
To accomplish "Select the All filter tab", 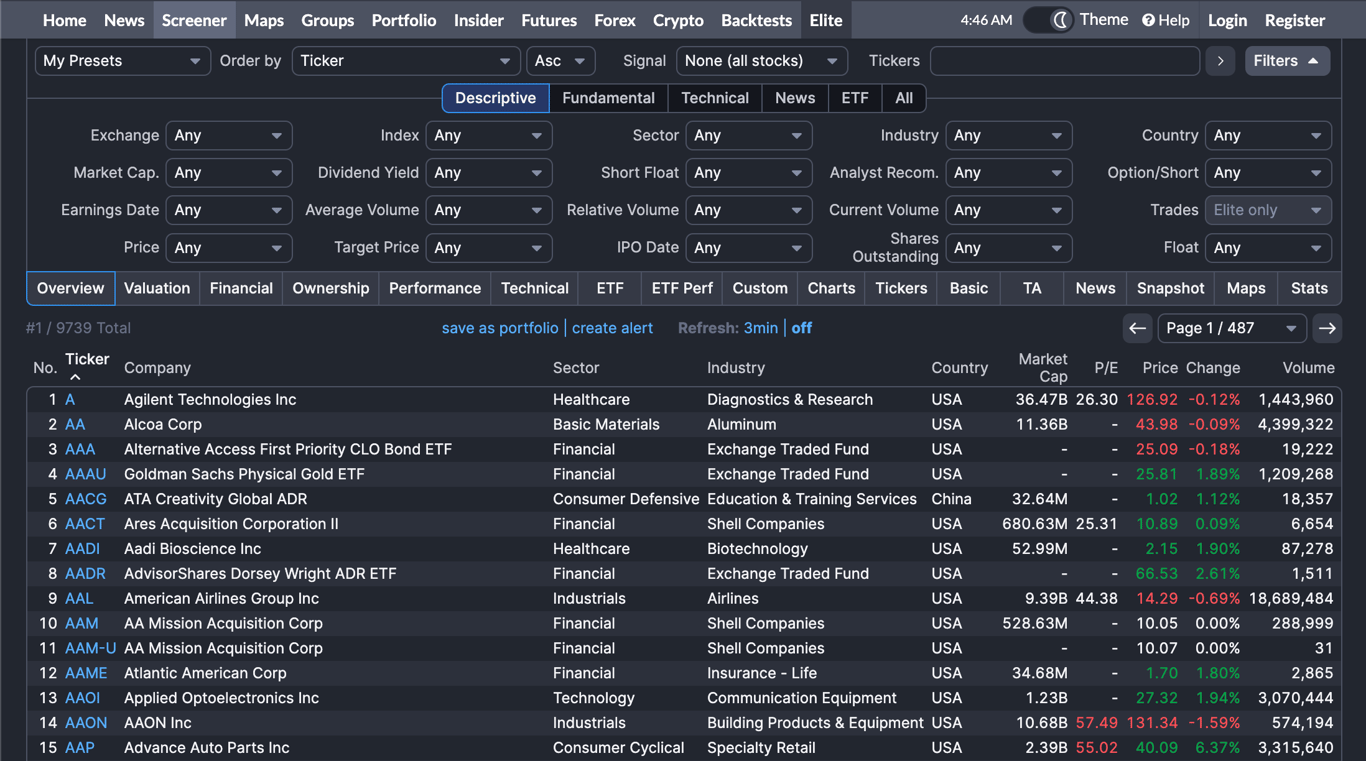I will pos(904,98).
